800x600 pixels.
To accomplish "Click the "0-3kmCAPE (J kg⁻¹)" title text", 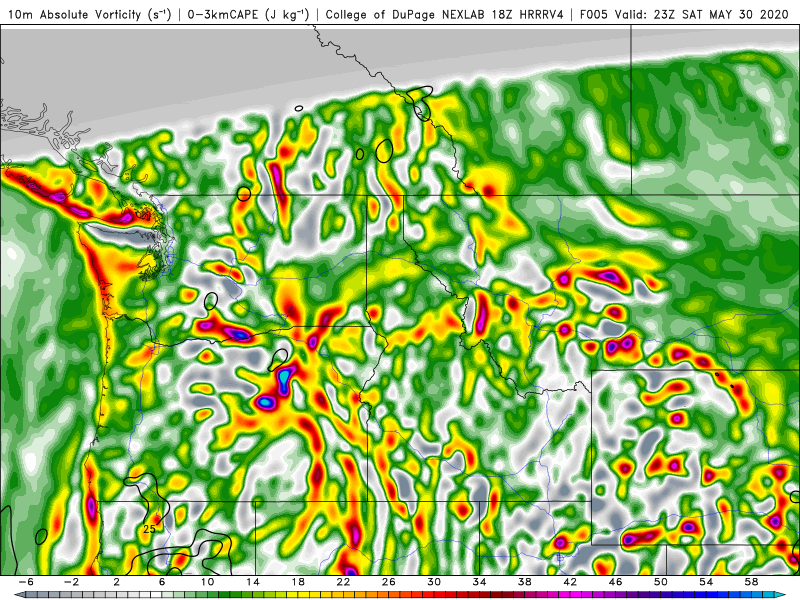I will [x=248, y=14].
